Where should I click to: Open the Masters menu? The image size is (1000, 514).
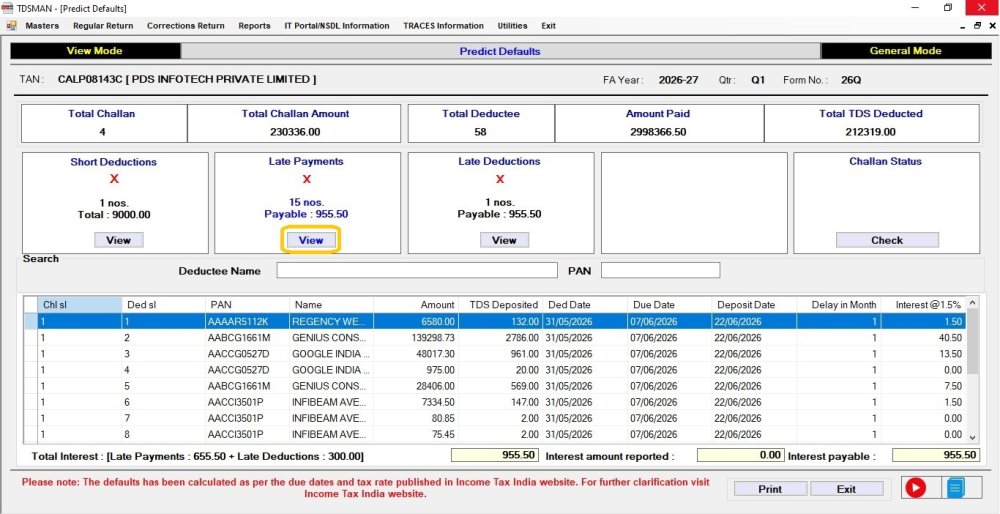(42, 26)
